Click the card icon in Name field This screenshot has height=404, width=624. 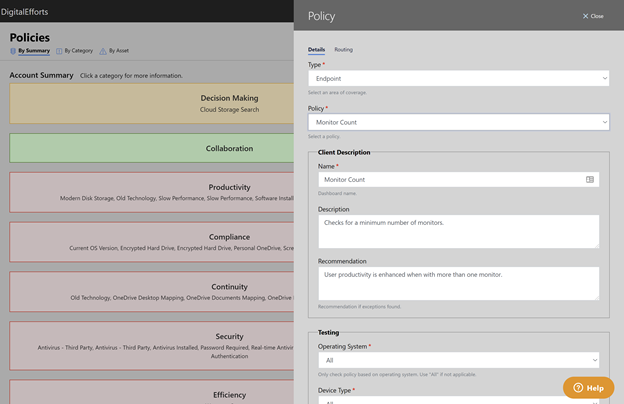[590, 180]
